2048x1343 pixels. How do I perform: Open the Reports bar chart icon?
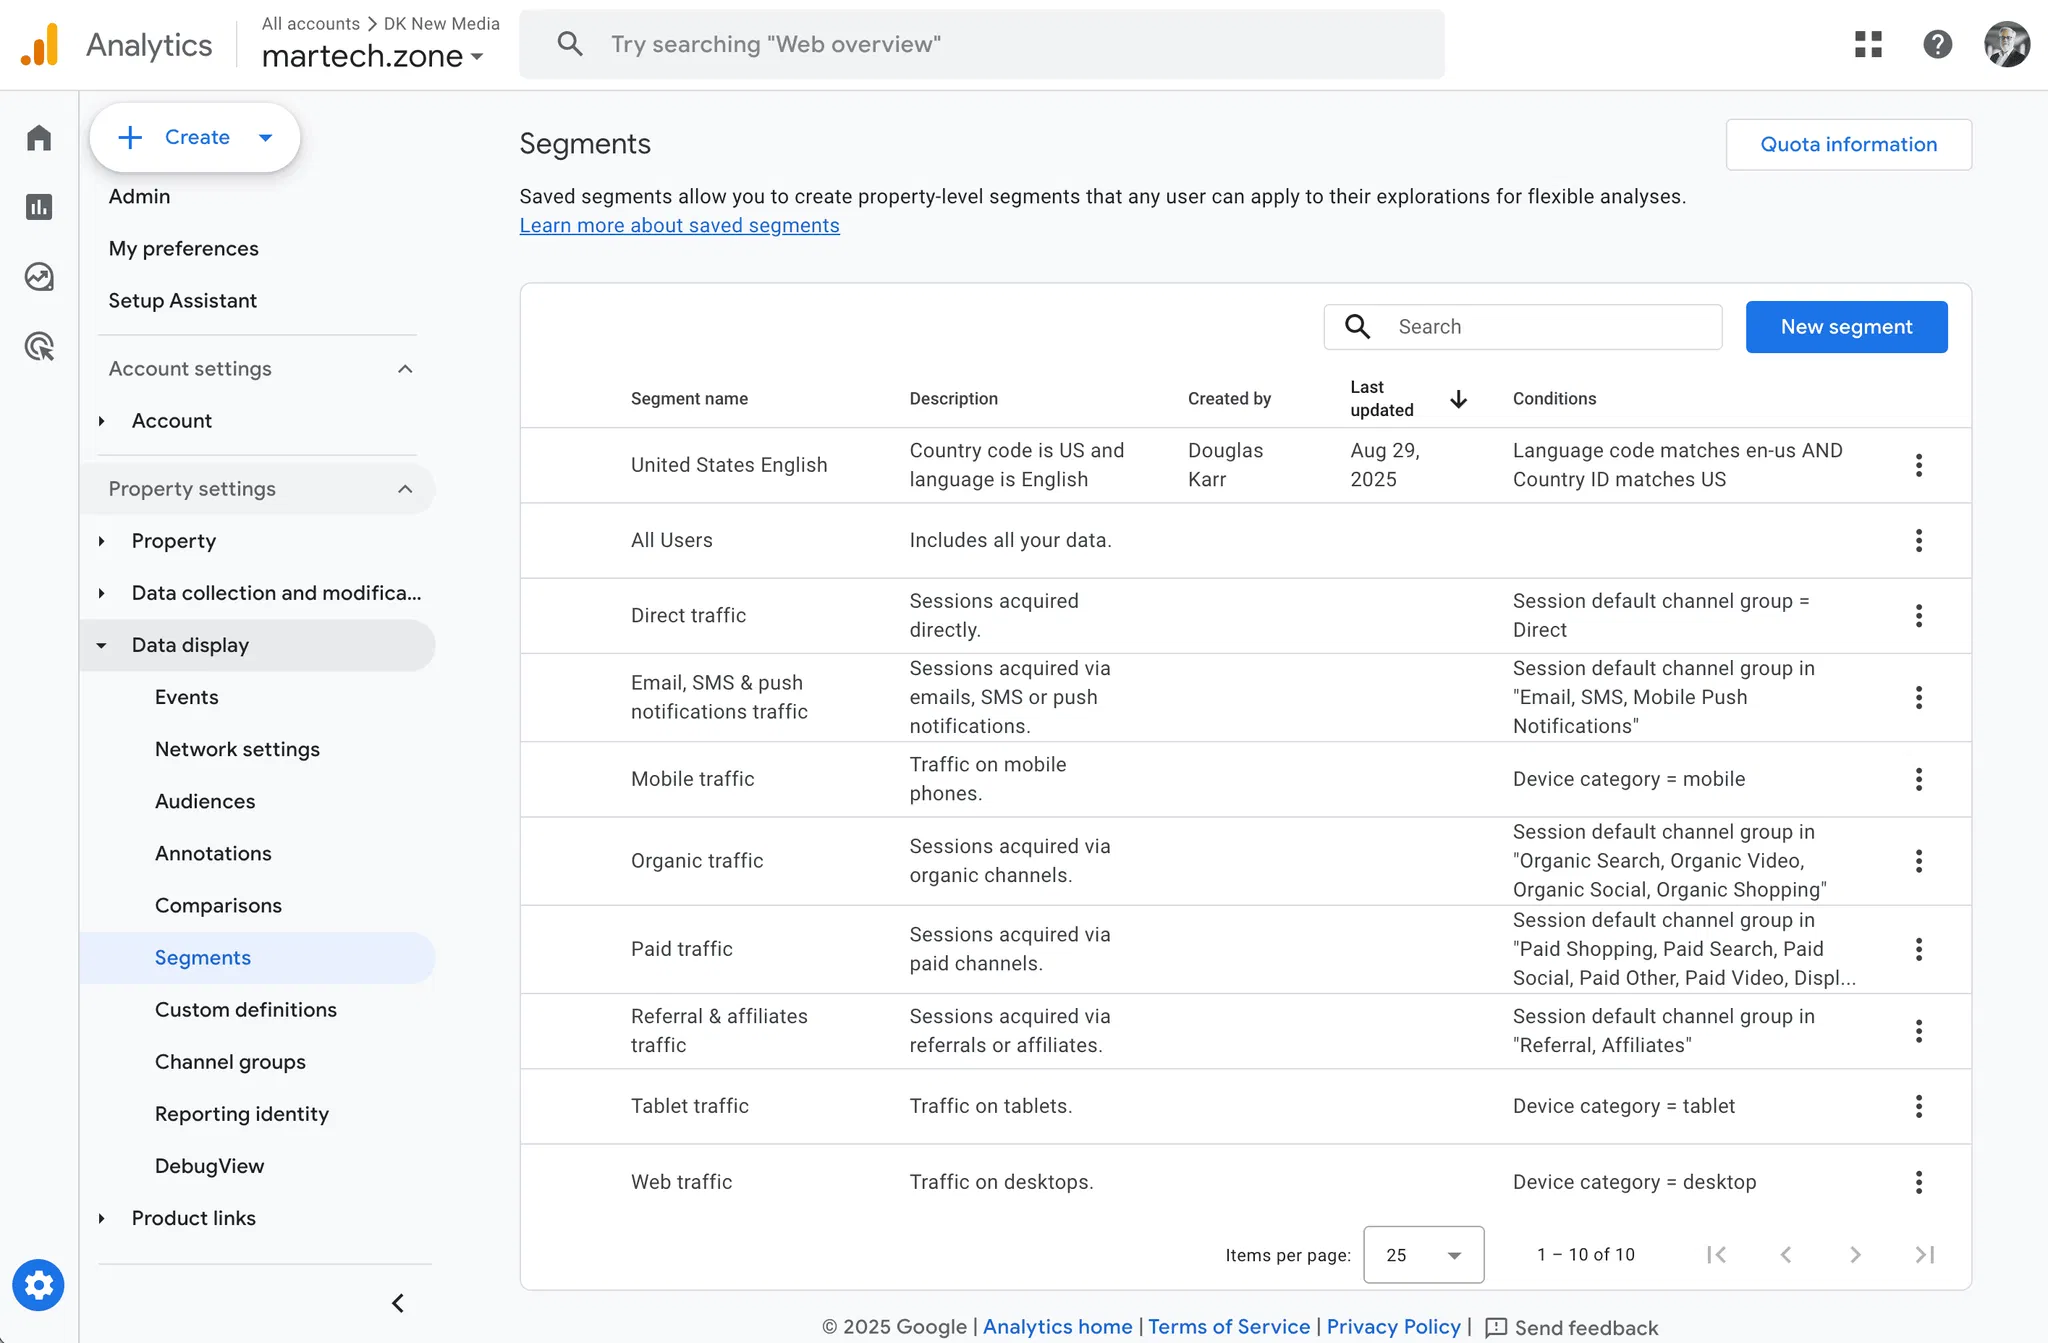pyautogui.click(x=39, y=207)
